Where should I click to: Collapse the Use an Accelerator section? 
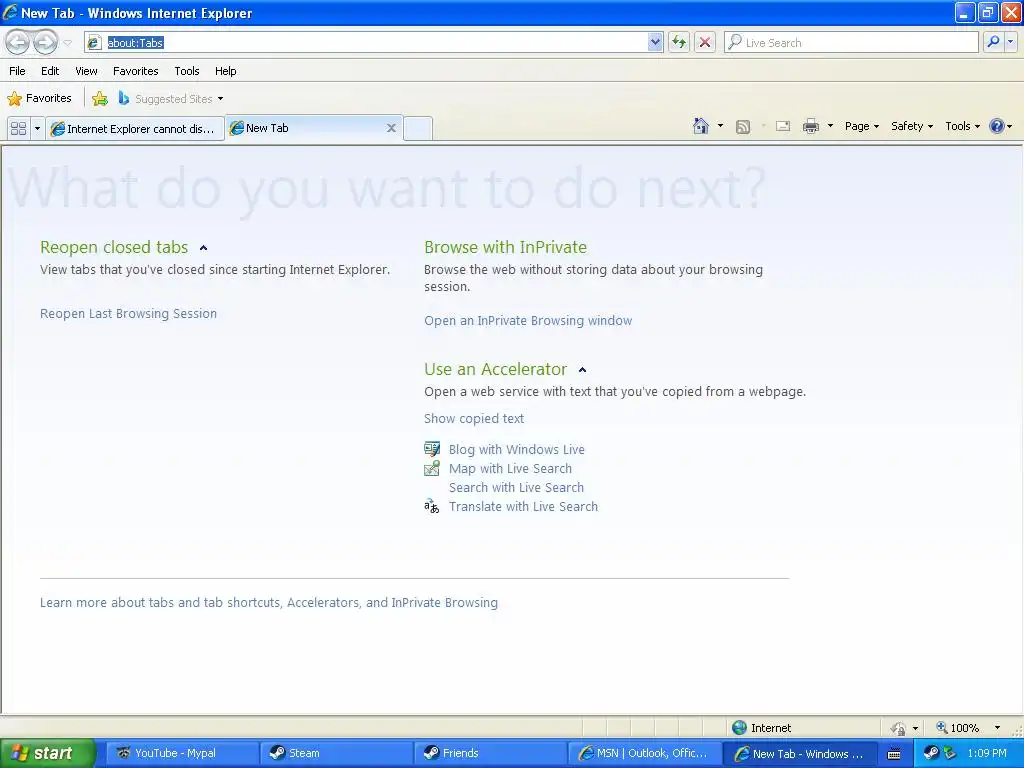coord(583,370)
